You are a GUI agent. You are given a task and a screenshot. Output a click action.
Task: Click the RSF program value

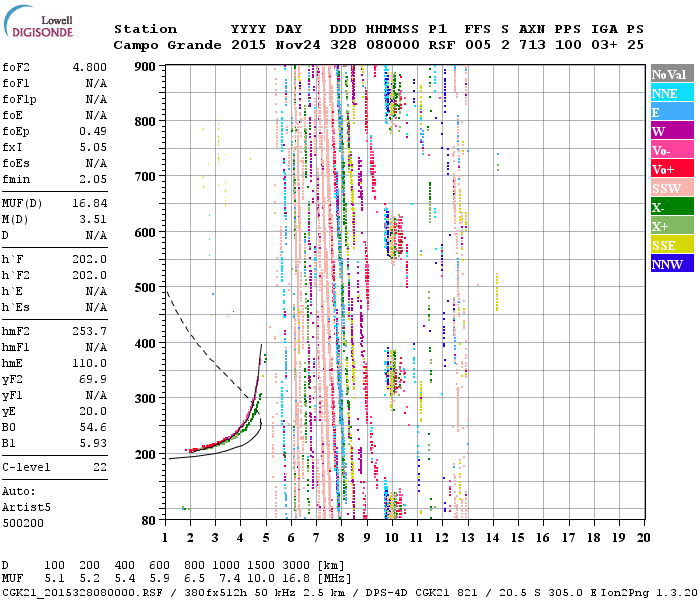click(x=442, y=45)
